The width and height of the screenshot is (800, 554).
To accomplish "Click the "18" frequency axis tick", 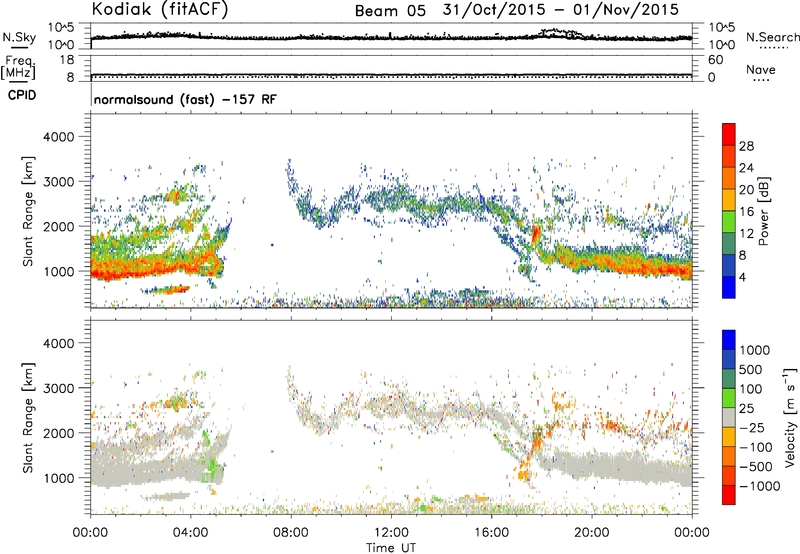I will point(67,60).
